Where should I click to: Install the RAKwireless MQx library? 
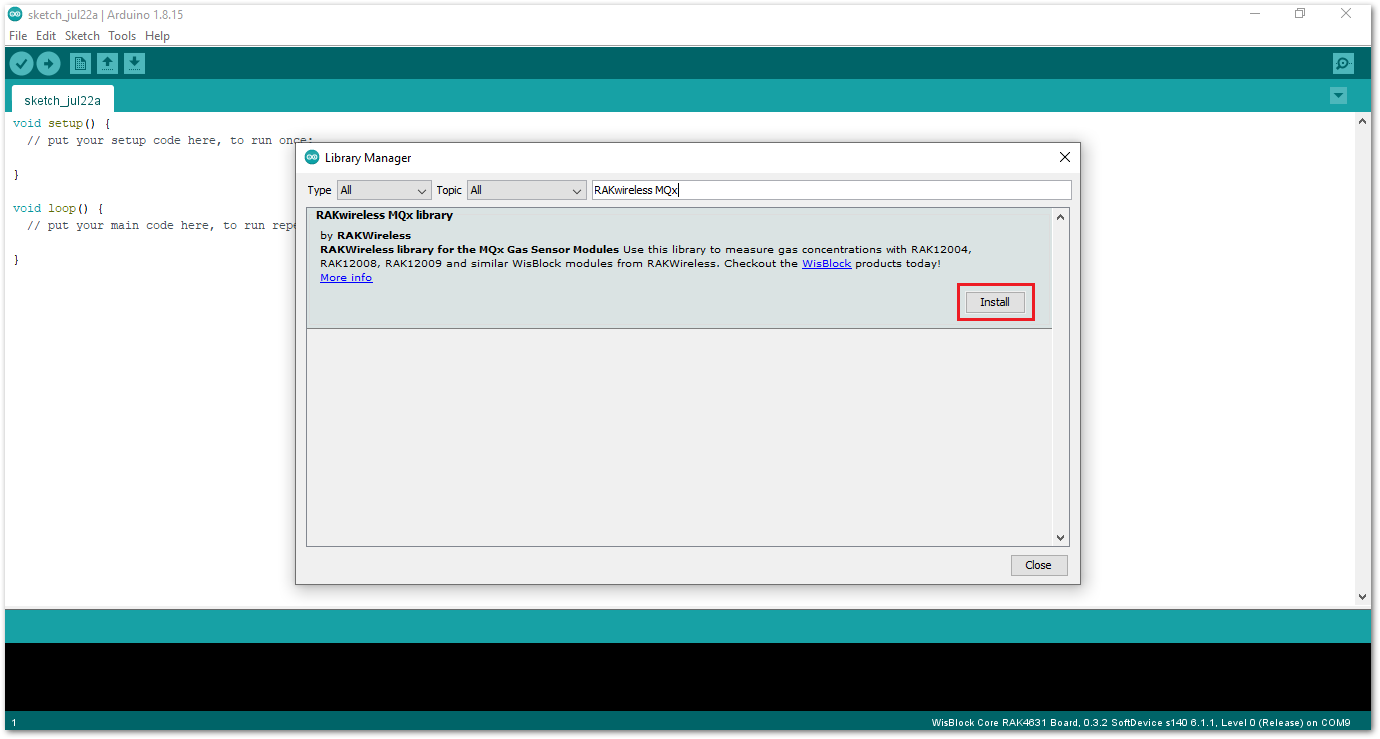995,302
